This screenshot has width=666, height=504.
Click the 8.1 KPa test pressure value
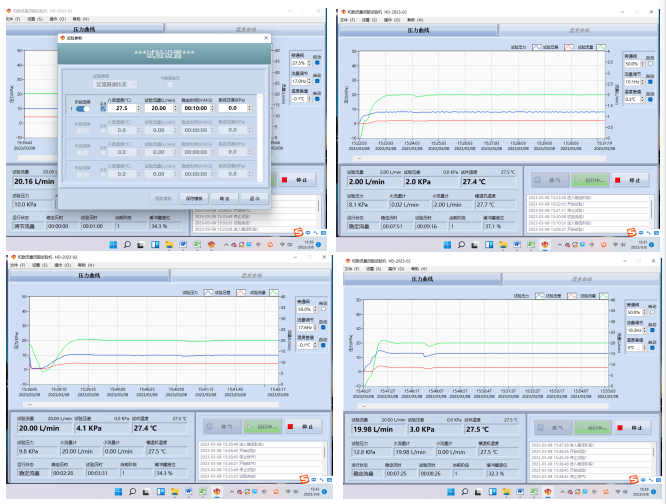point(366,205)
